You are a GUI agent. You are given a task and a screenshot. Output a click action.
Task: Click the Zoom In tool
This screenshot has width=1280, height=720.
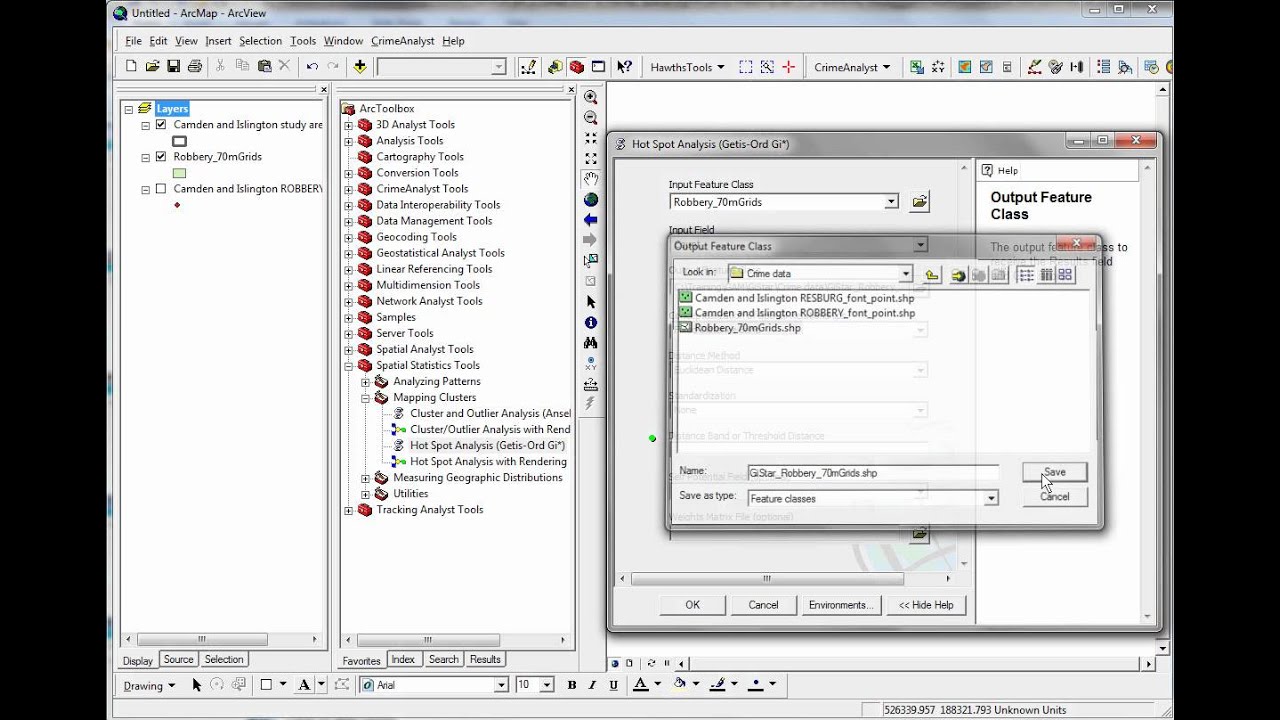pyautogui.click(x=590, y=97)
